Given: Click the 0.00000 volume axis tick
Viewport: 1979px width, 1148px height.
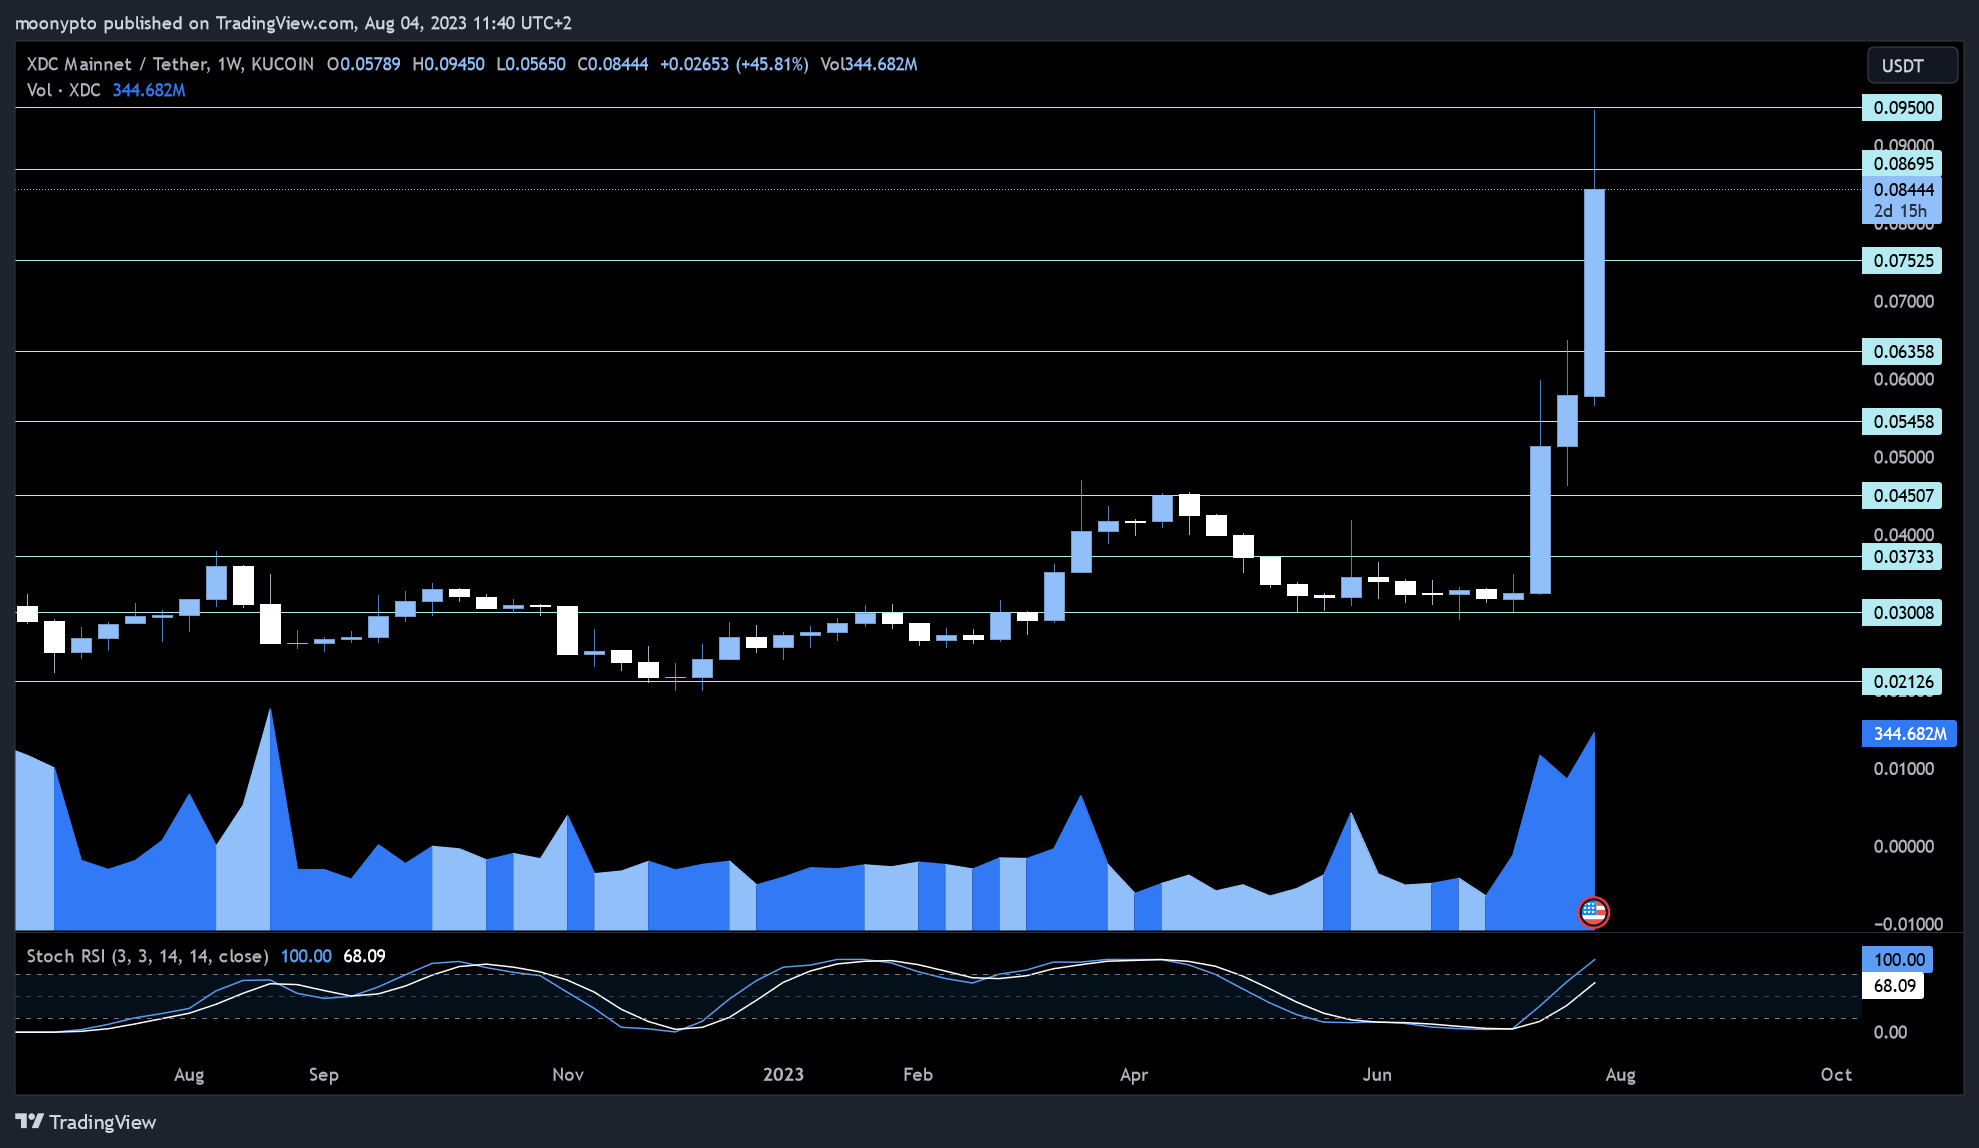Looking at the screenshot, I should [x=1903, y=847].
